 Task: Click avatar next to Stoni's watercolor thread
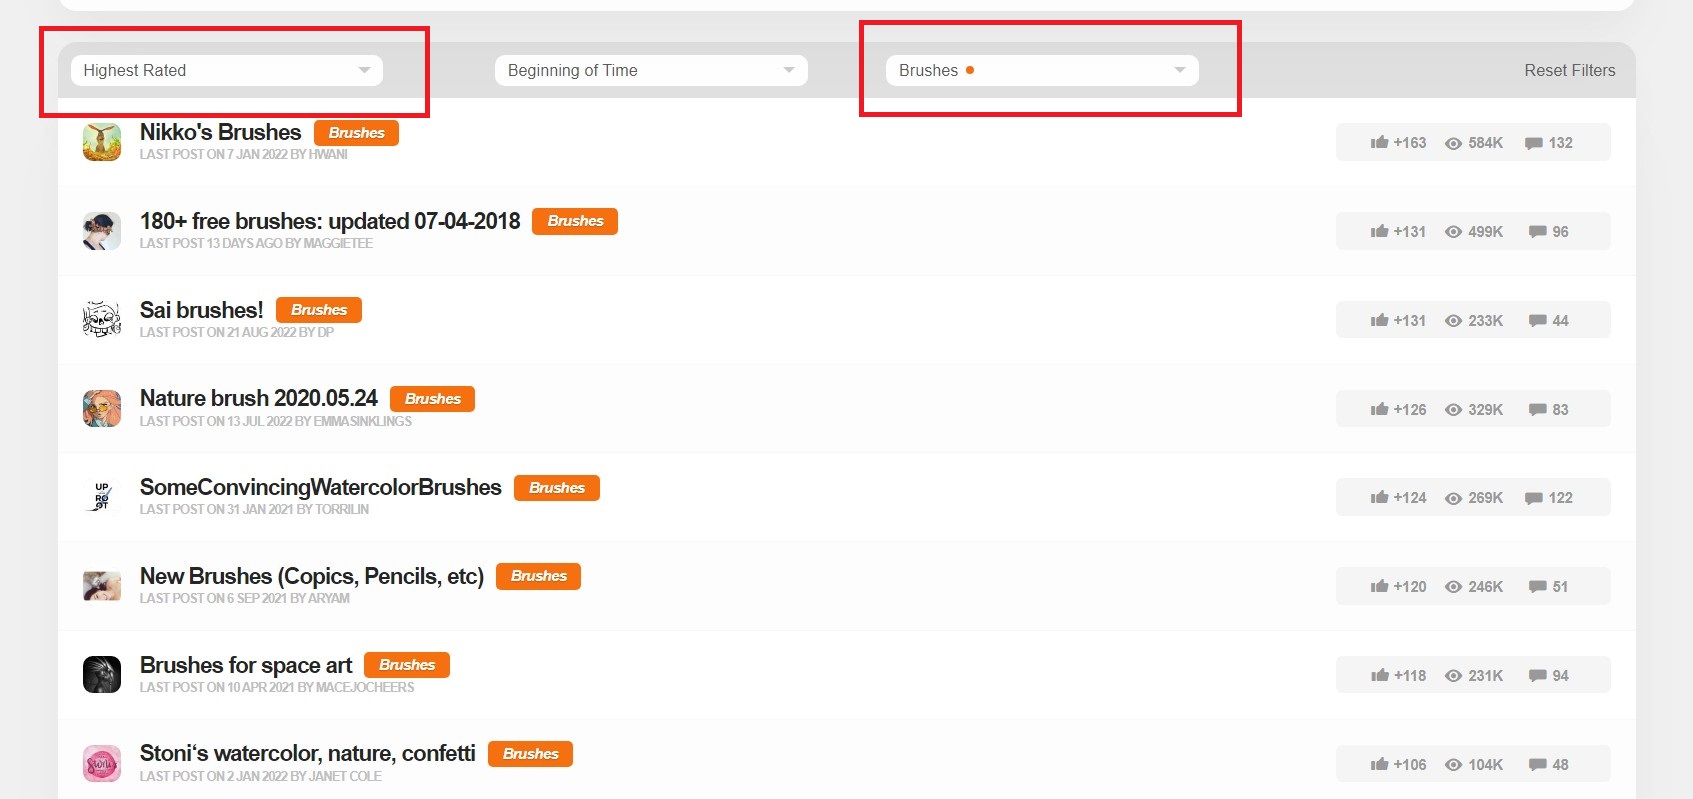click(102, 764)
